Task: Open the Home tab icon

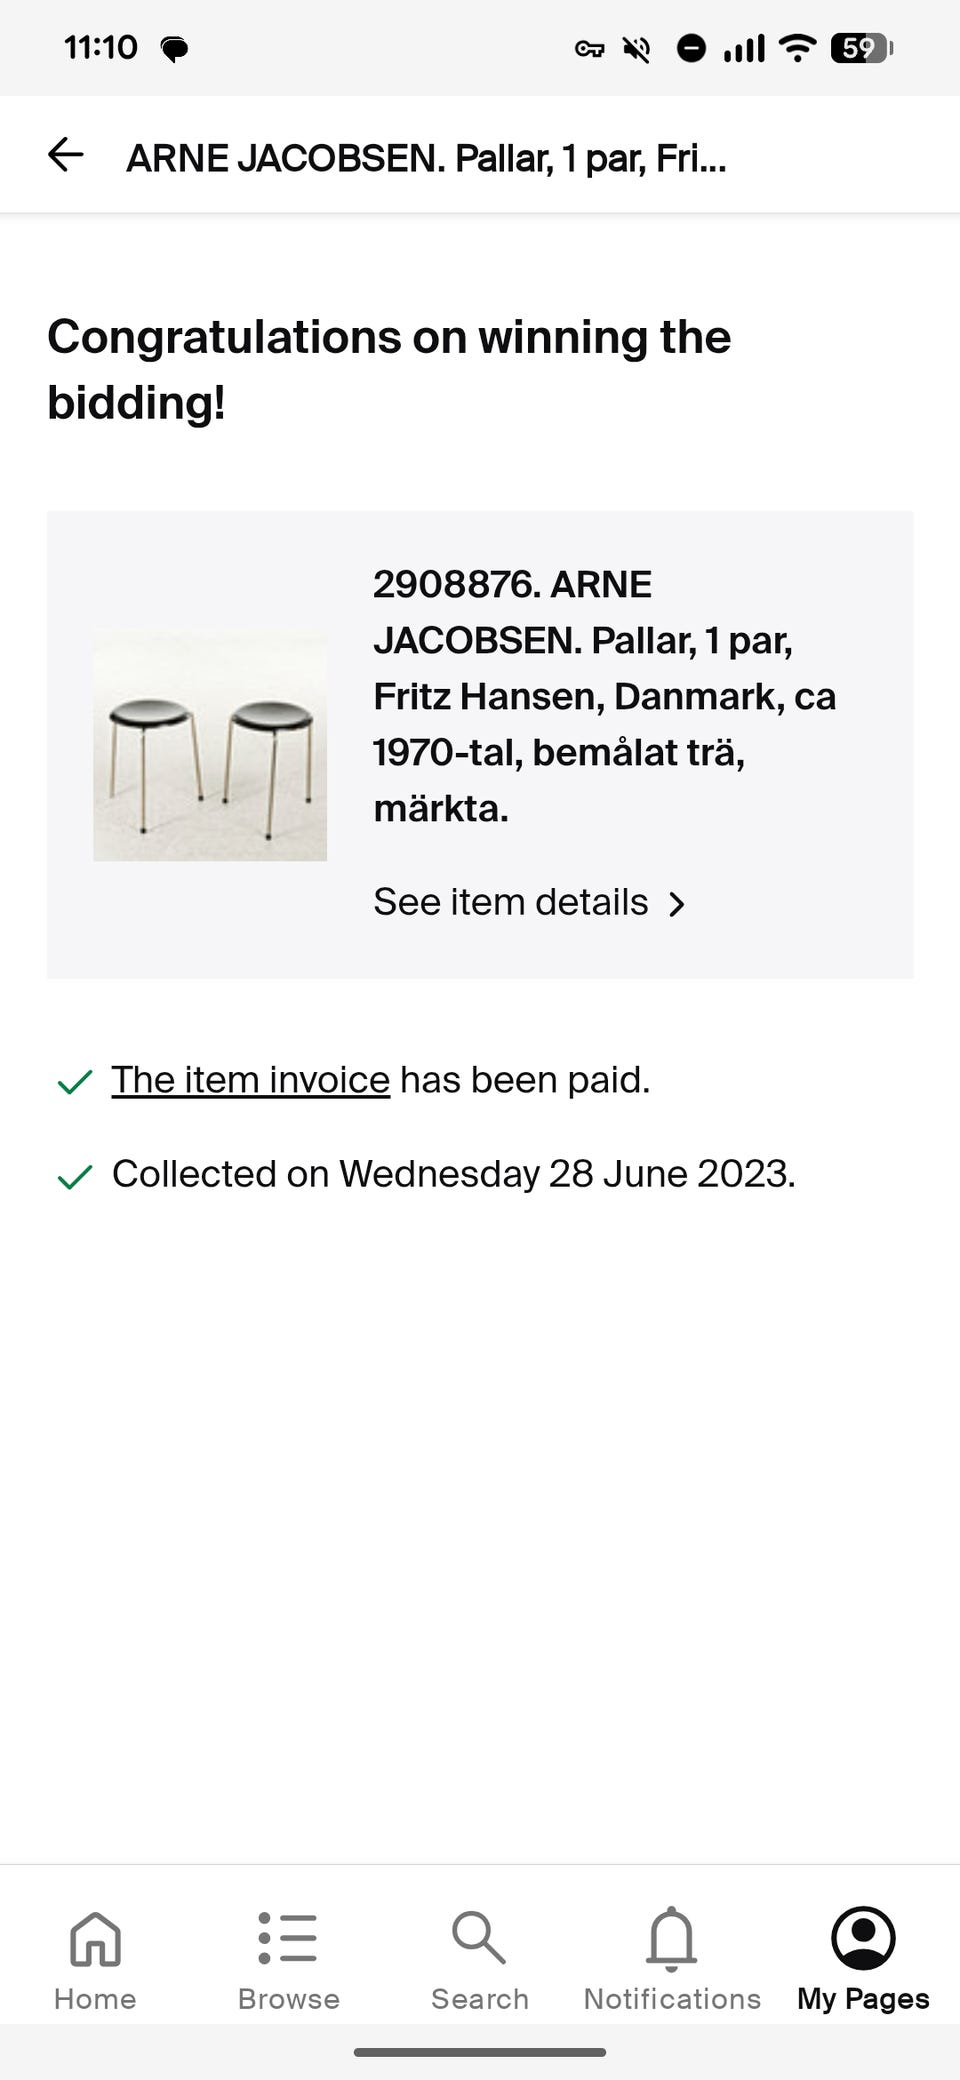Action: coord(95,1938)
